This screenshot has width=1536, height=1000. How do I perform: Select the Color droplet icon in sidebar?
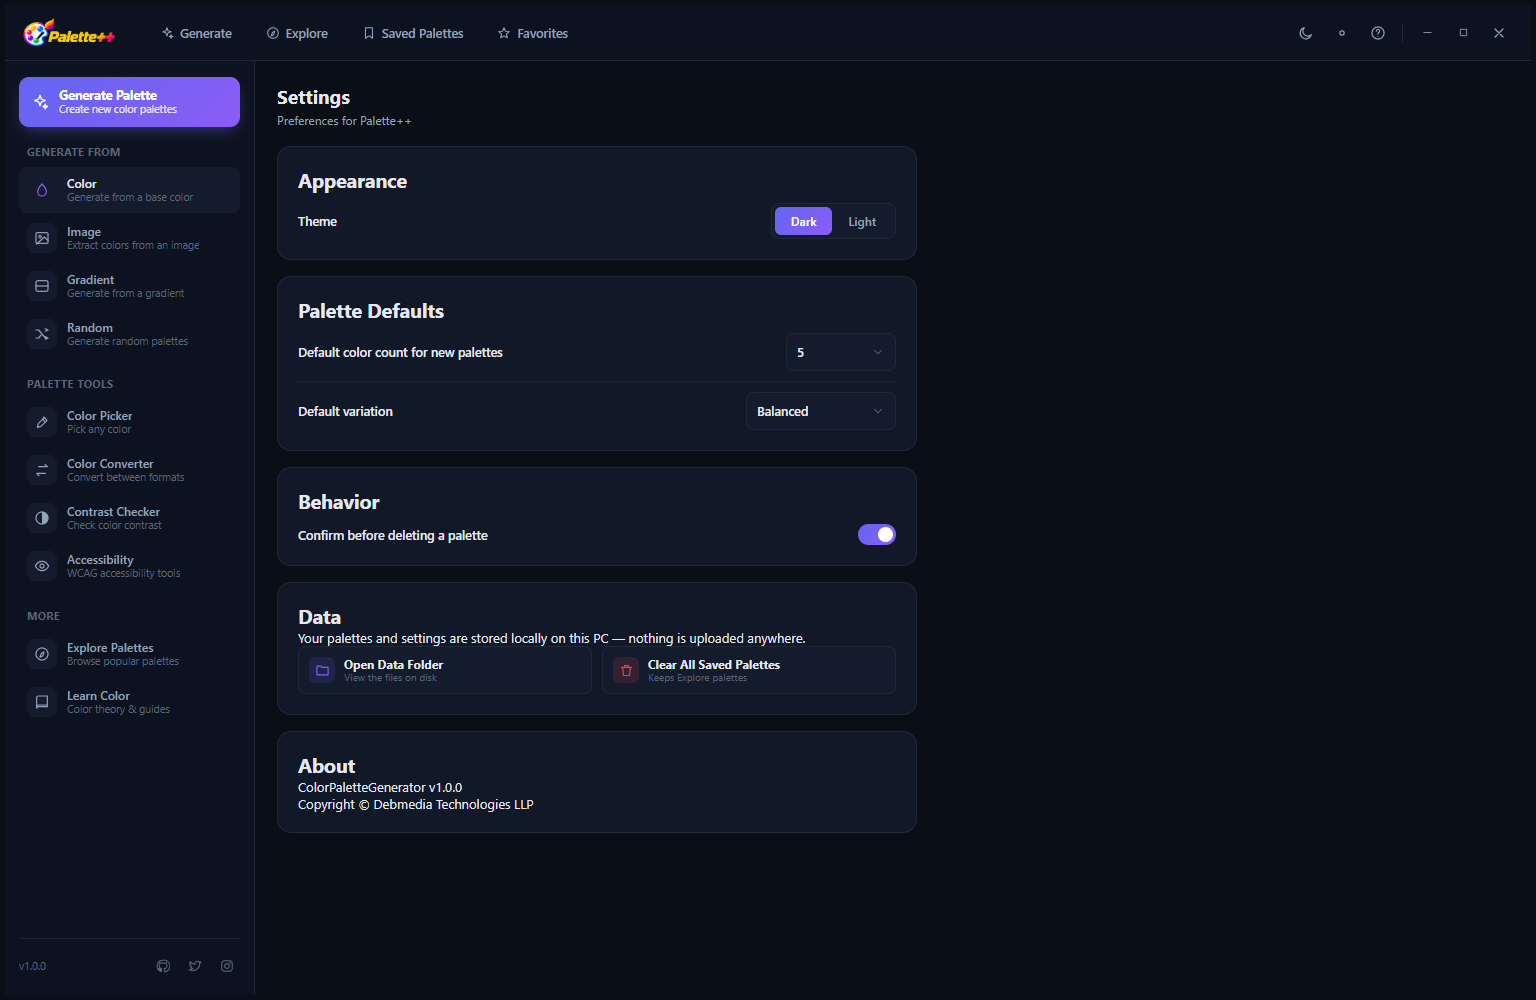[x=42, y=190]
